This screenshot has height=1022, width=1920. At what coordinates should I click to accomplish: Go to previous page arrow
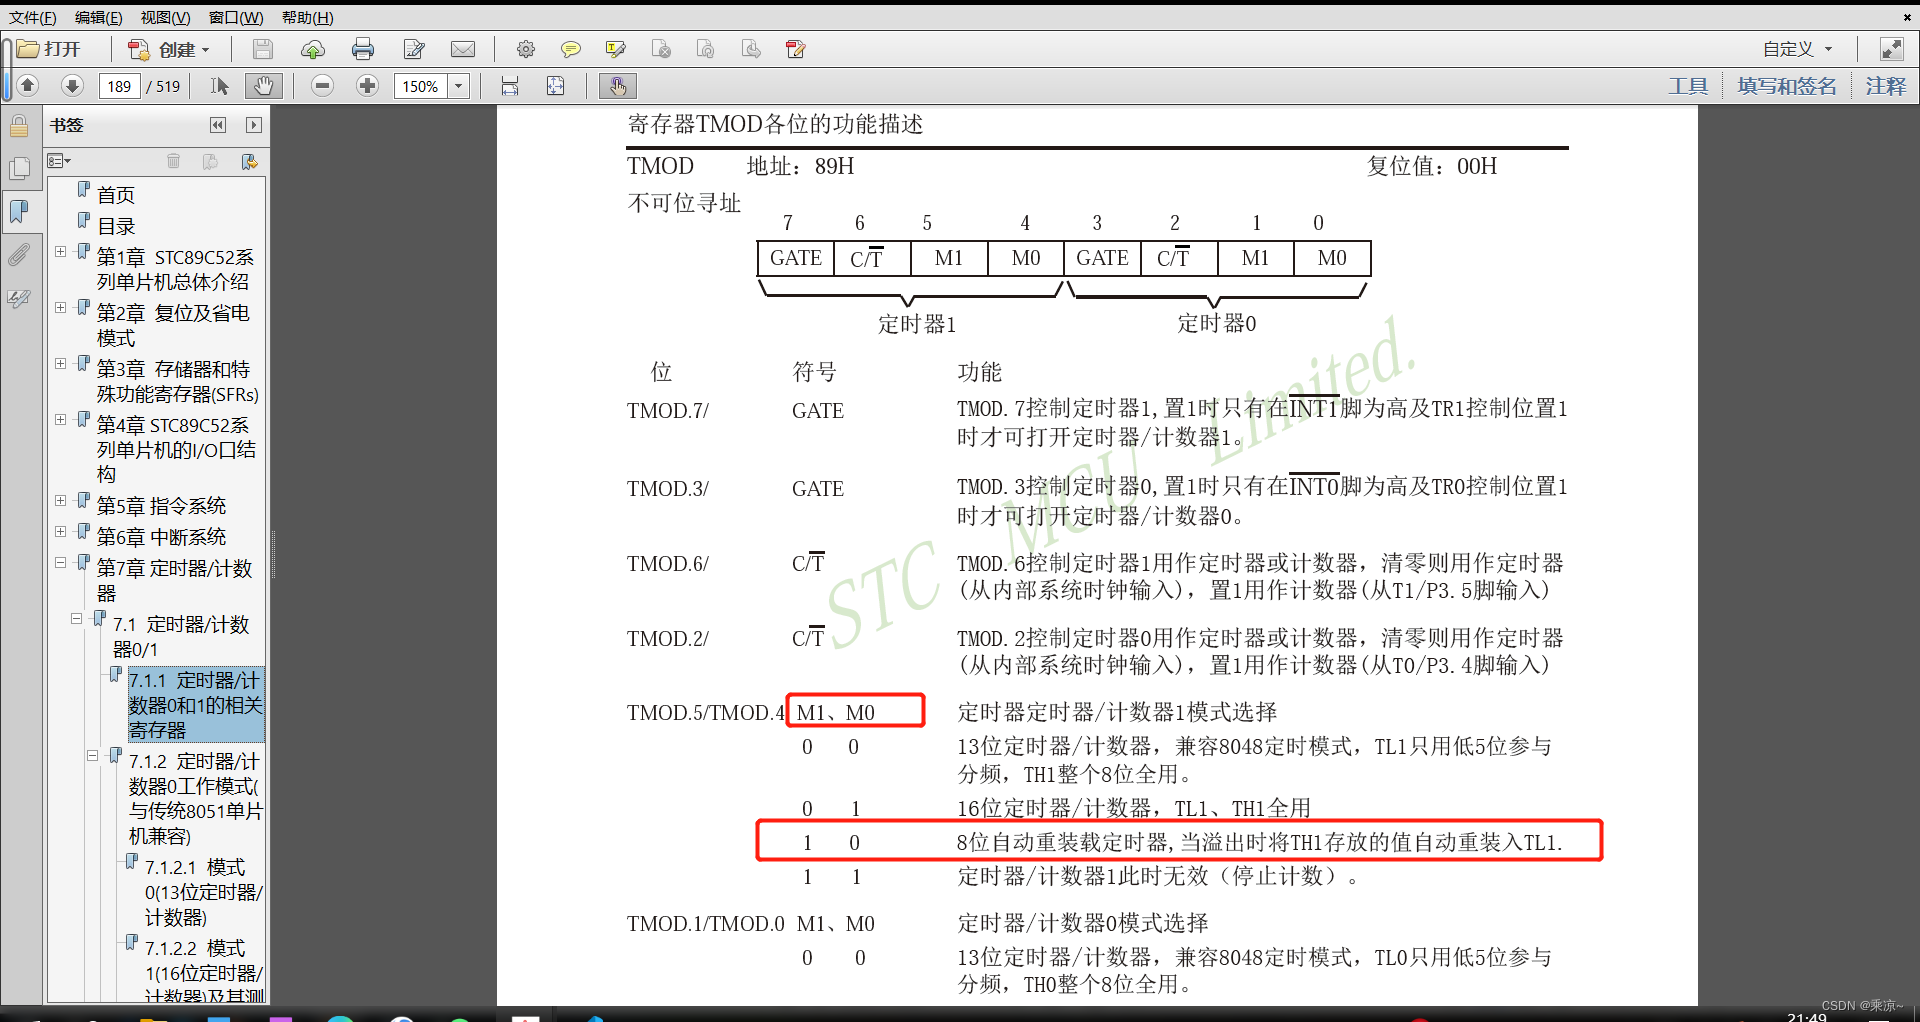[28, 86]
